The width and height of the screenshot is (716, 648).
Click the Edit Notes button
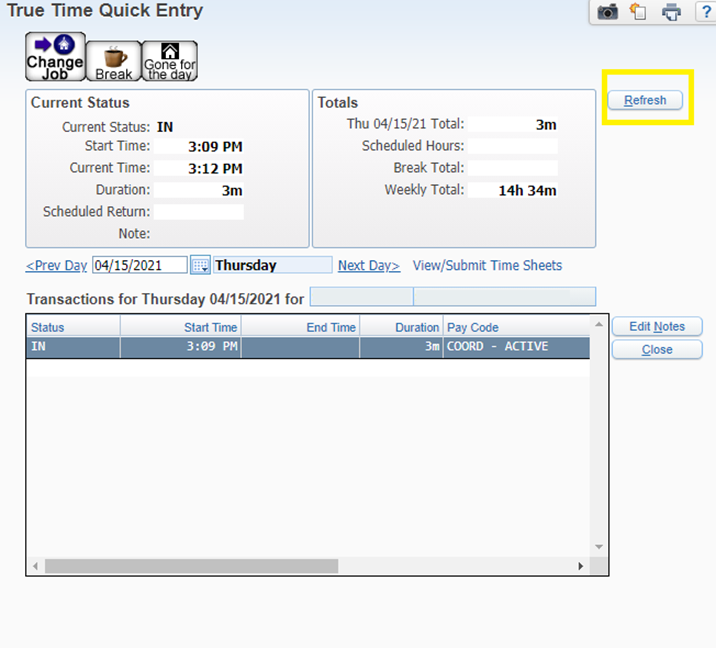(657, 327)
